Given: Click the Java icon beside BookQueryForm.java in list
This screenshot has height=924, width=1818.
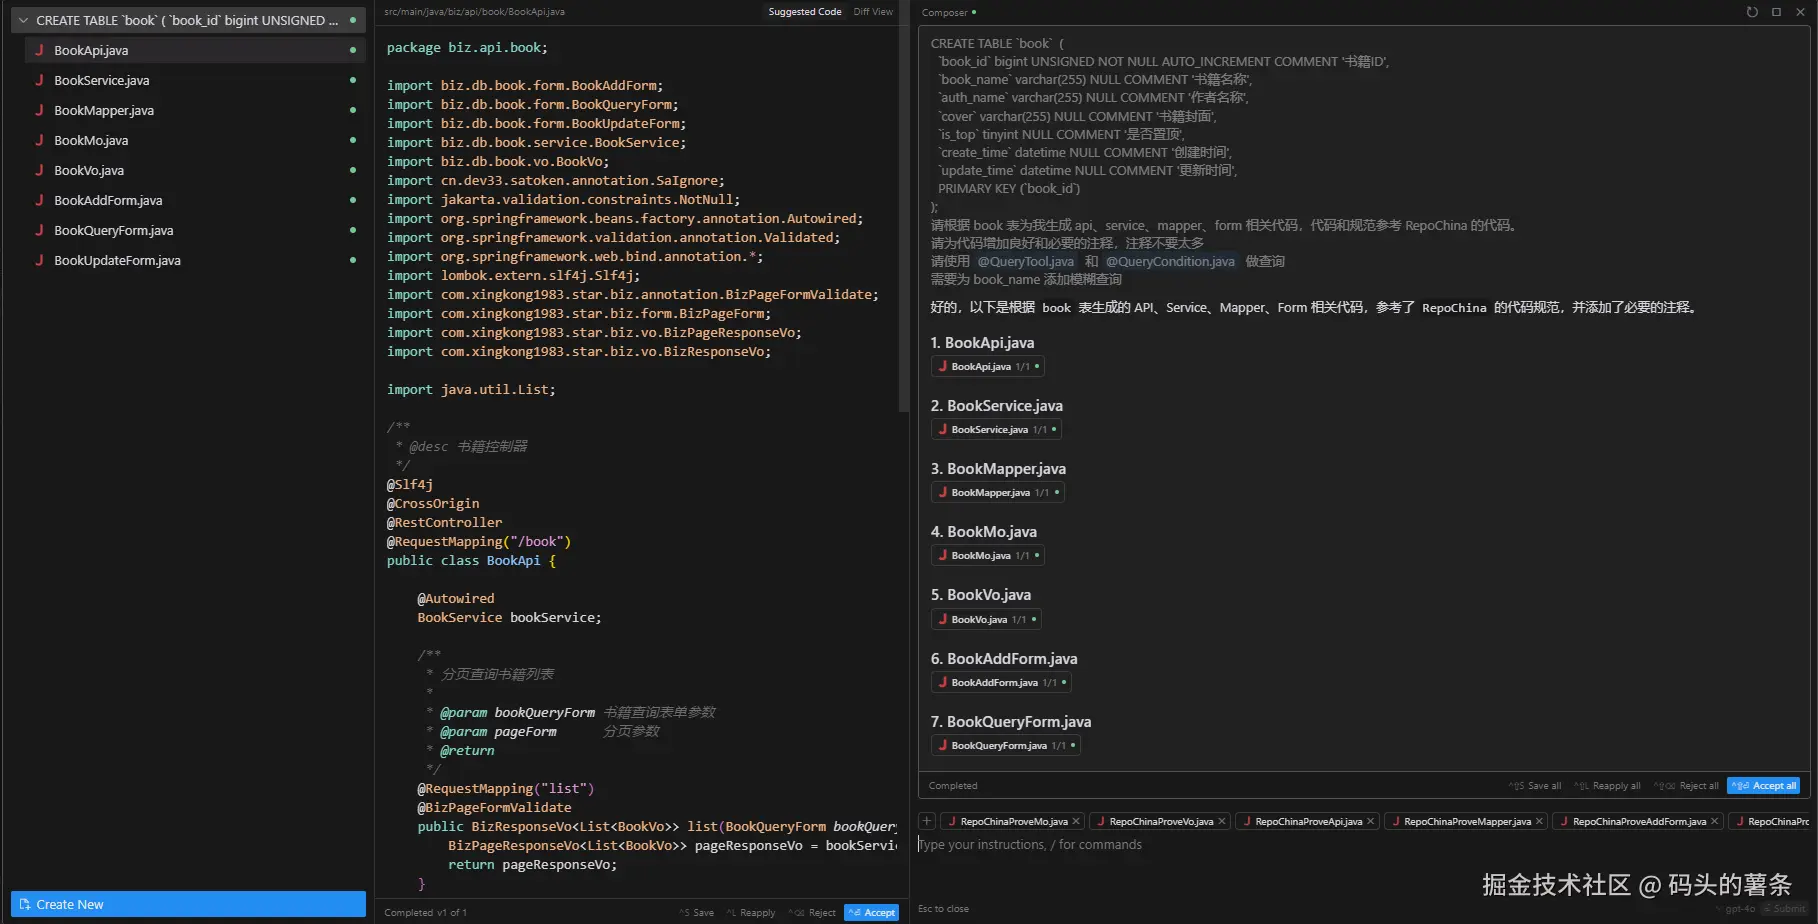Looking at the screenshot, I should click(x=39, y=230).
